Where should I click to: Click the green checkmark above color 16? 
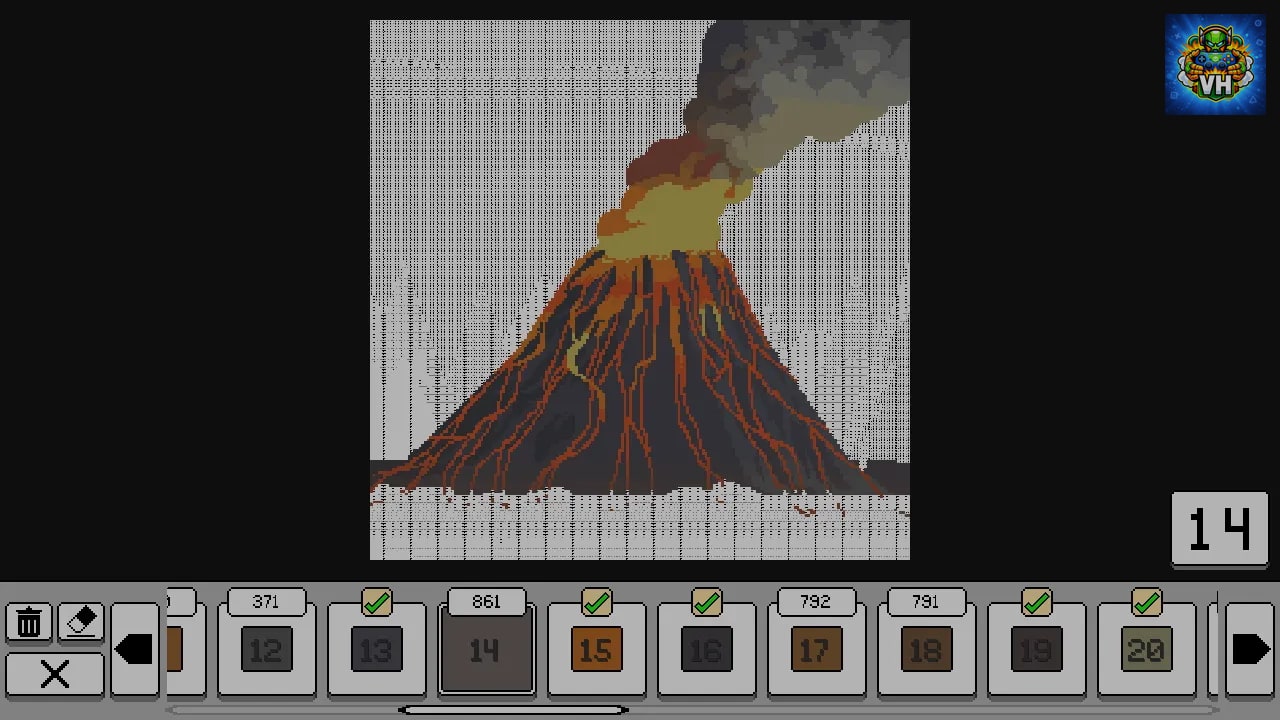click(707, 602)
